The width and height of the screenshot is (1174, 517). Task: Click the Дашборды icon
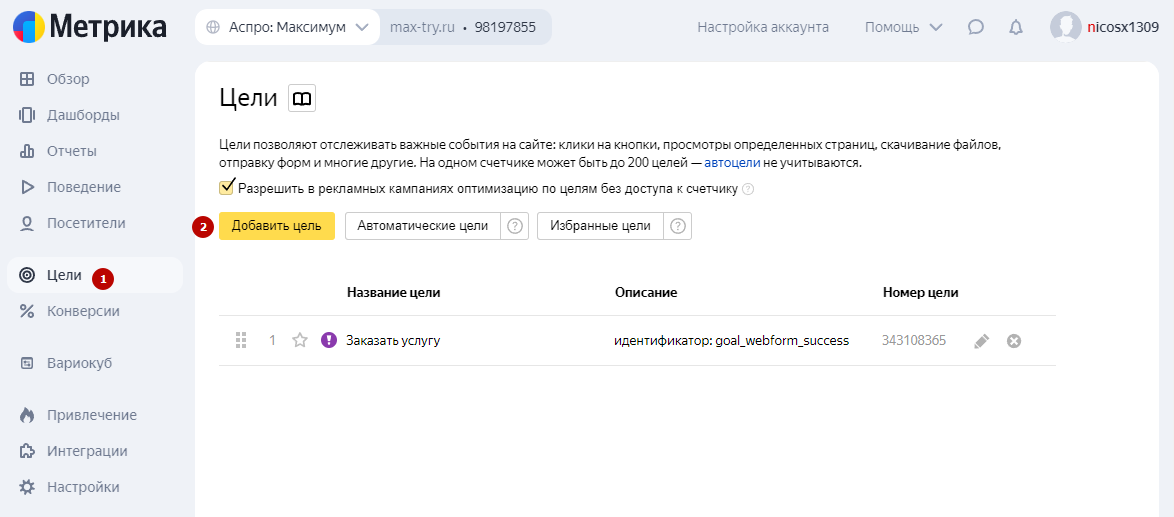[27, 115]
